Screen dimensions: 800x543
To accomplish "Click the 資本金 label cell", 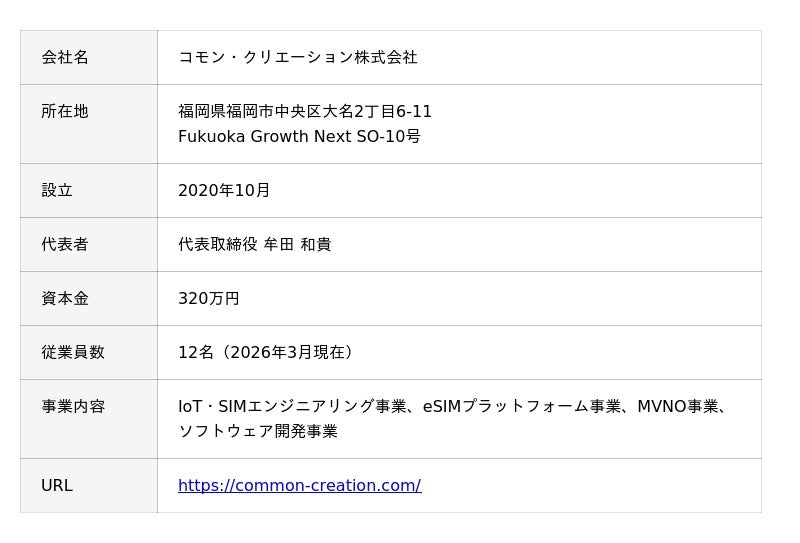I will (x=65, y=299).
